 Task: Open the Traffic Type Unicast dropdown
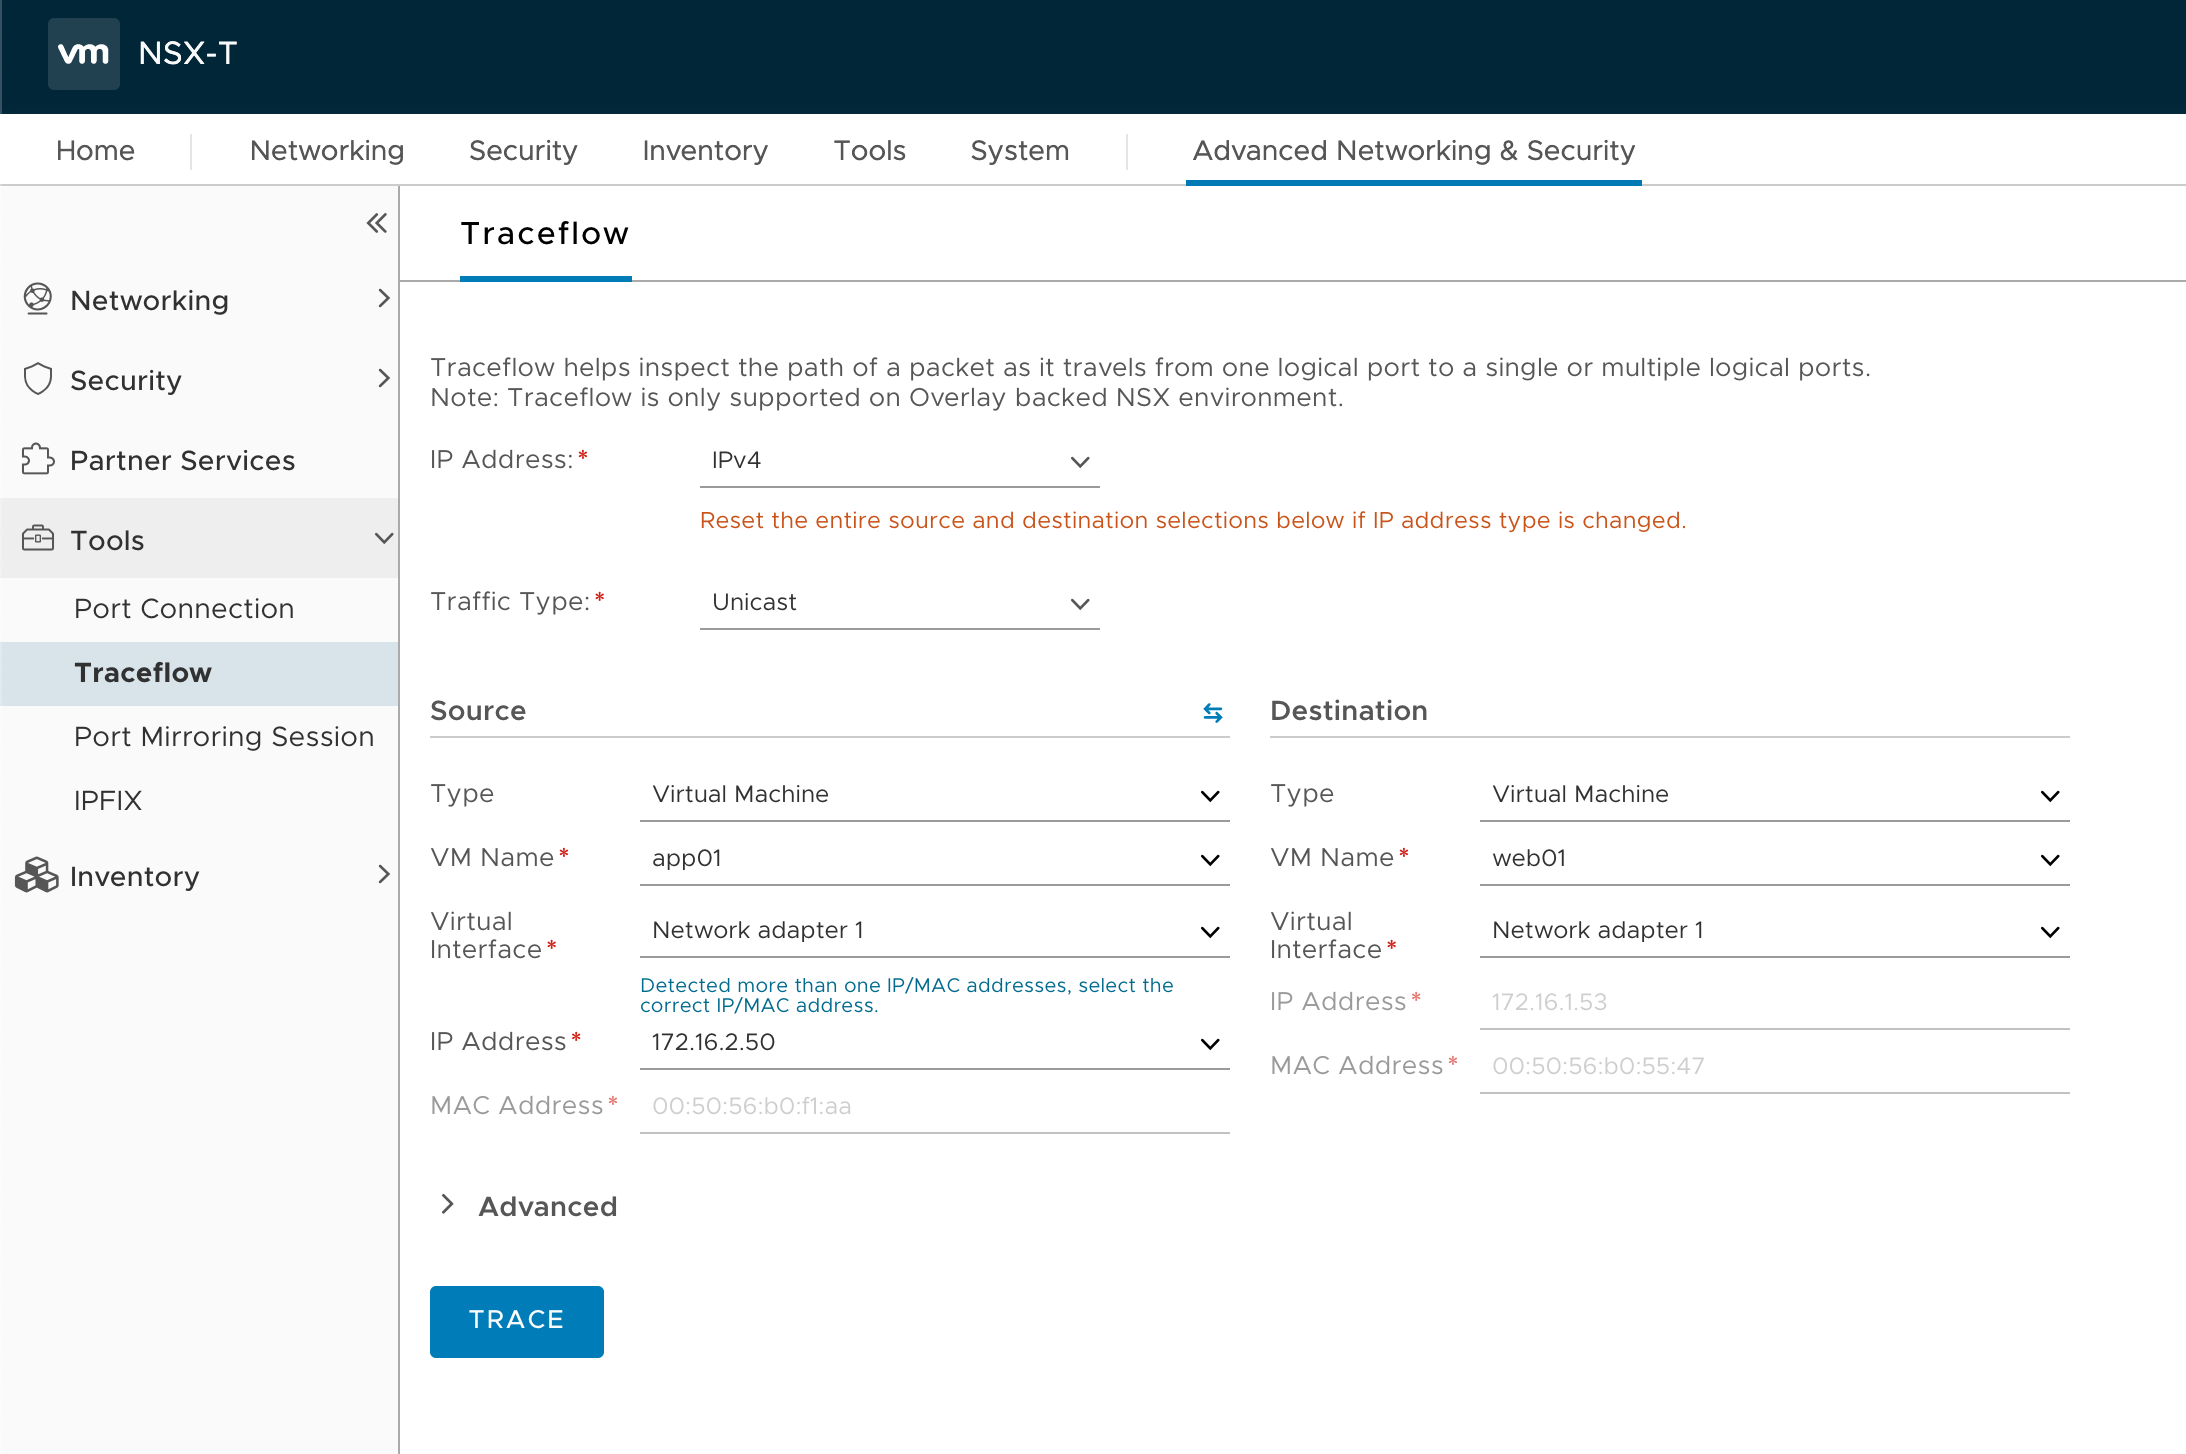(899, 603)
